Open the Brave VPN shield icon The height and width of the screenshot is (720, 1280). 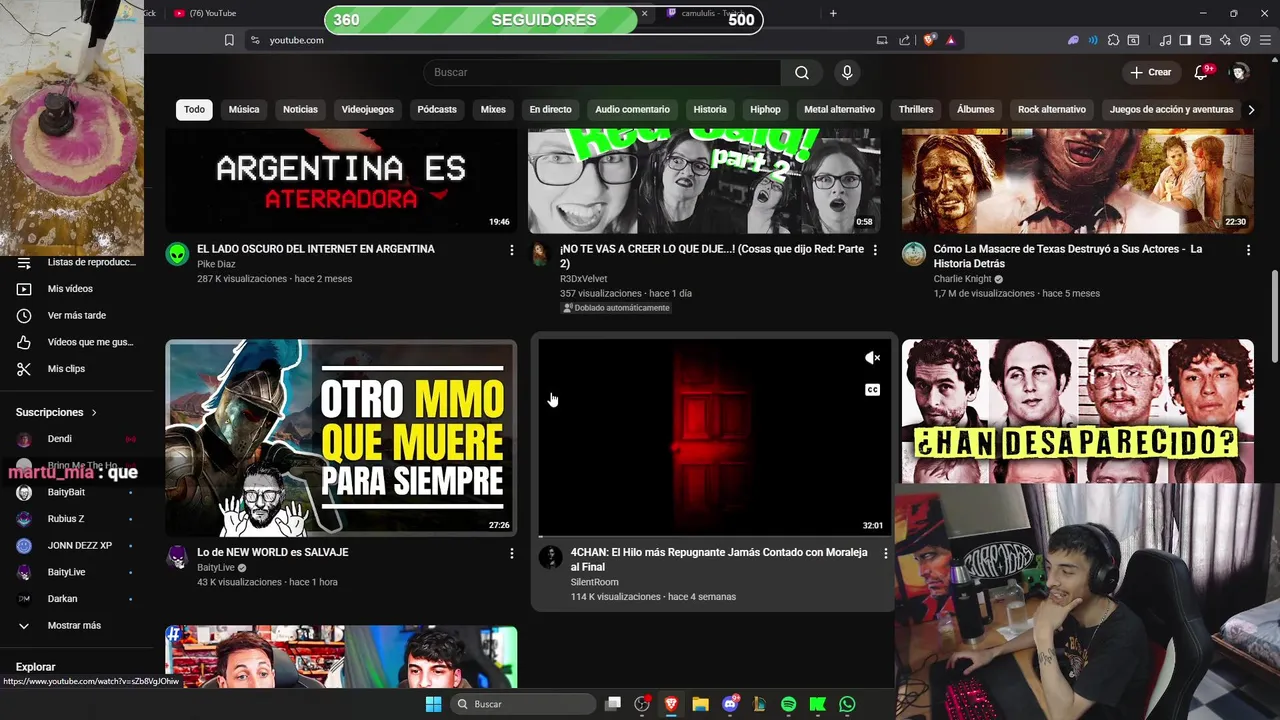point(1245,40)
